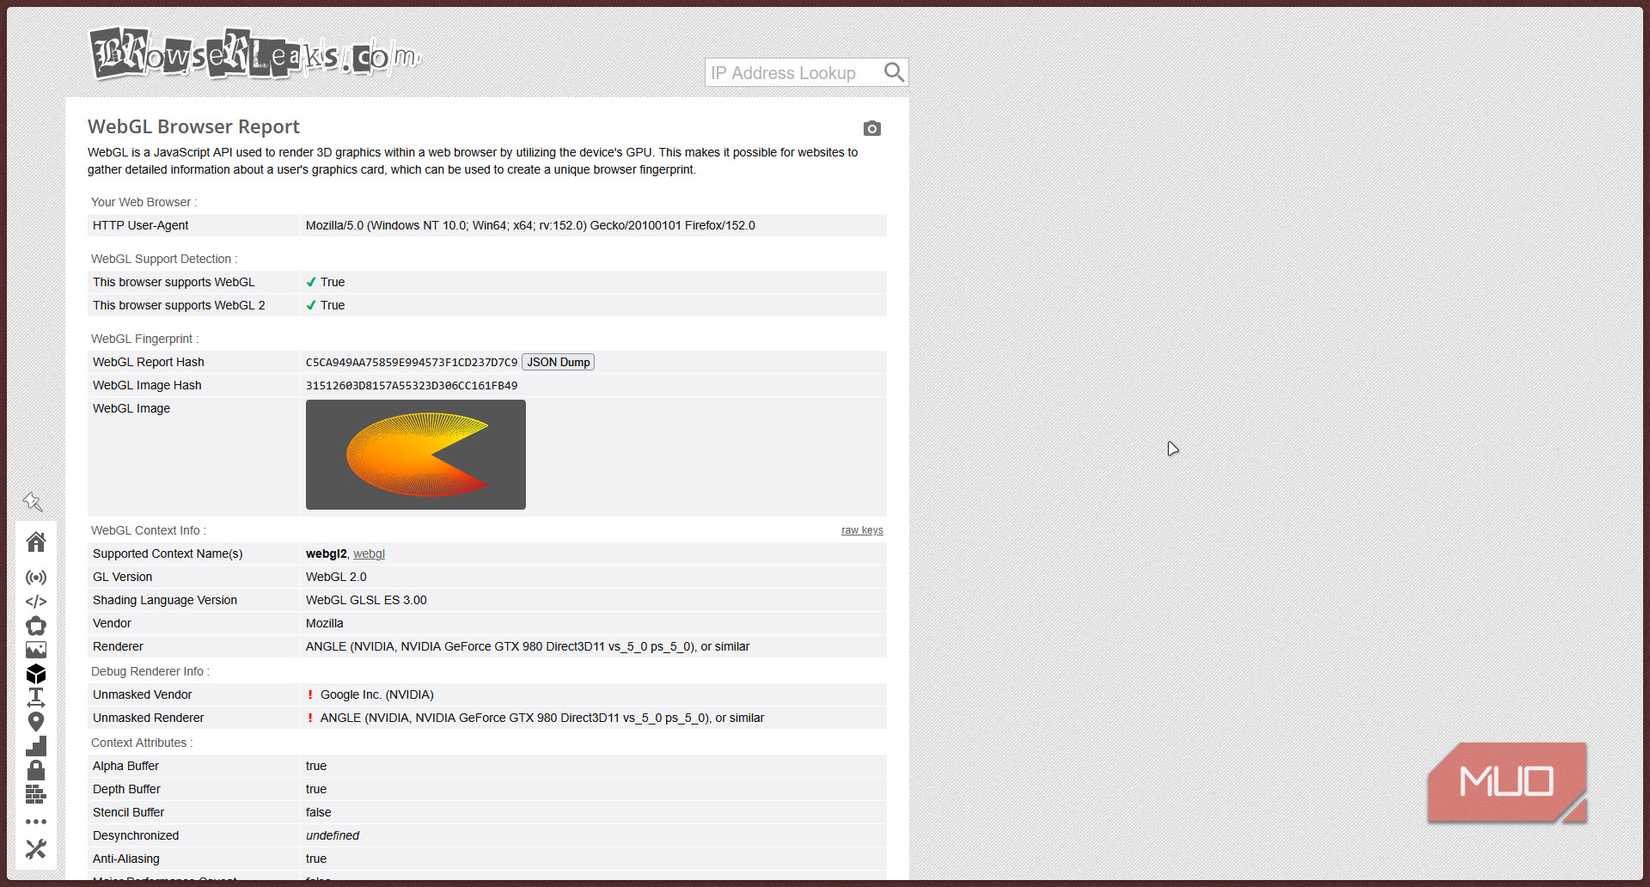Select the Alpha Buffer true value
This screenshot has height=887, width=1650.
(x=316, y=766)
